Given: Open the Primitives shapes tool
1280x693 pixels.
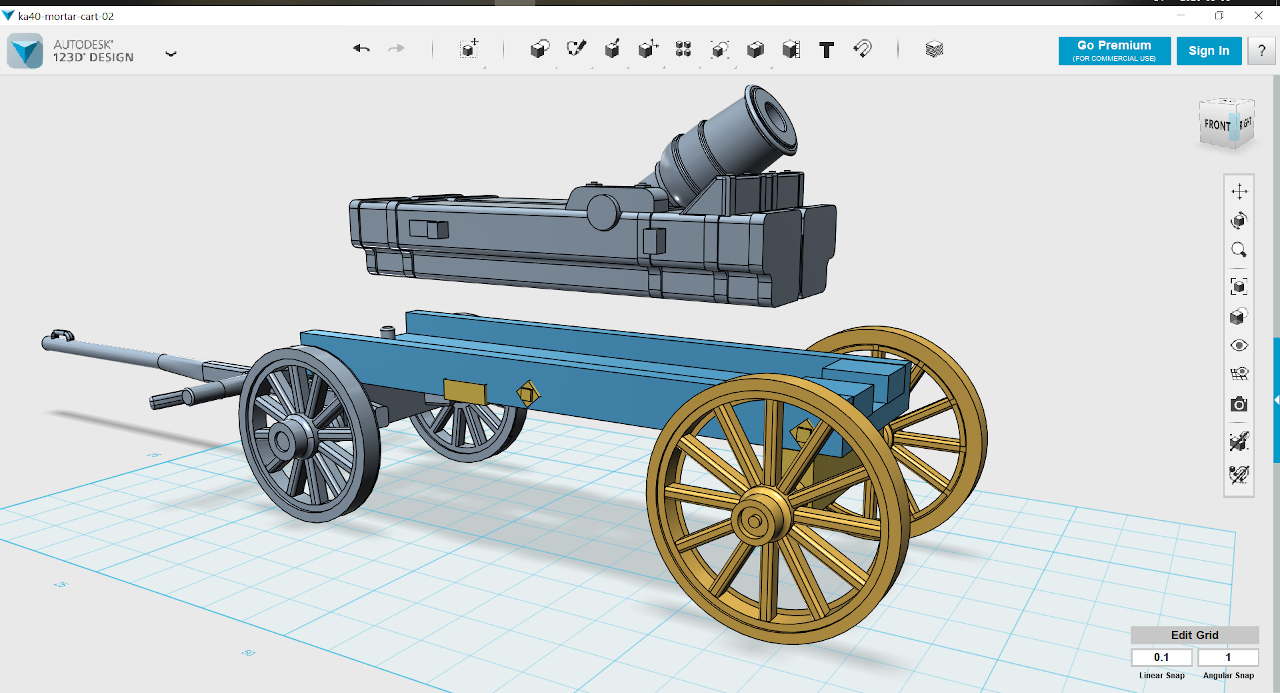Looking at the screenshot, I should pos(540,49).
